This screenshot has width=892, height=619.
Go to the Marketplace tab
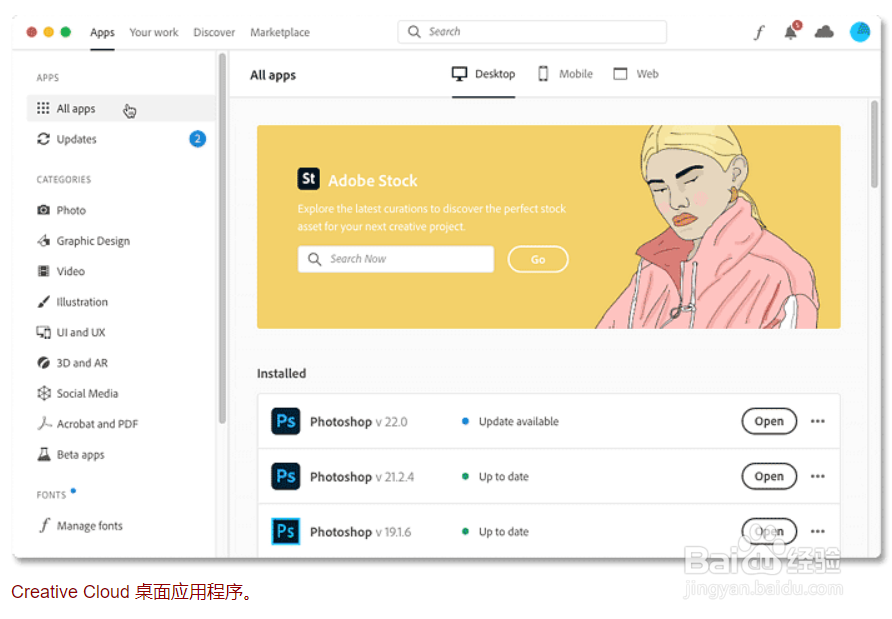pyautogui.click(x=280, y=32)
